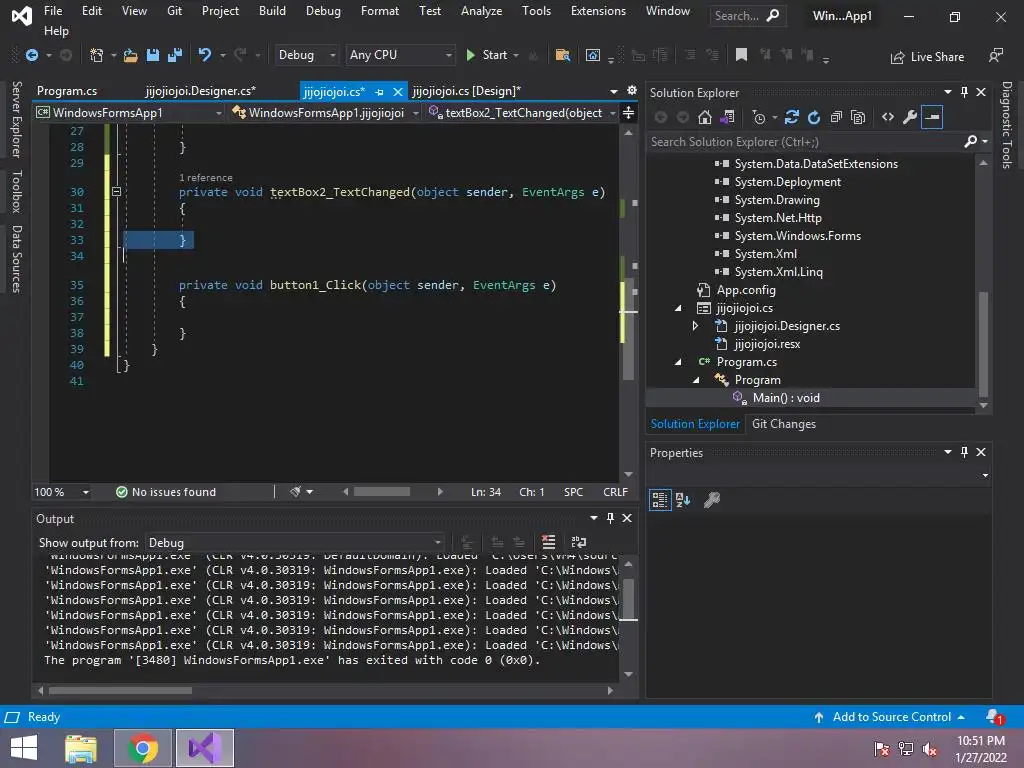Undo the last action with the undo icon

pyautogui.click(x=205, y=56)
